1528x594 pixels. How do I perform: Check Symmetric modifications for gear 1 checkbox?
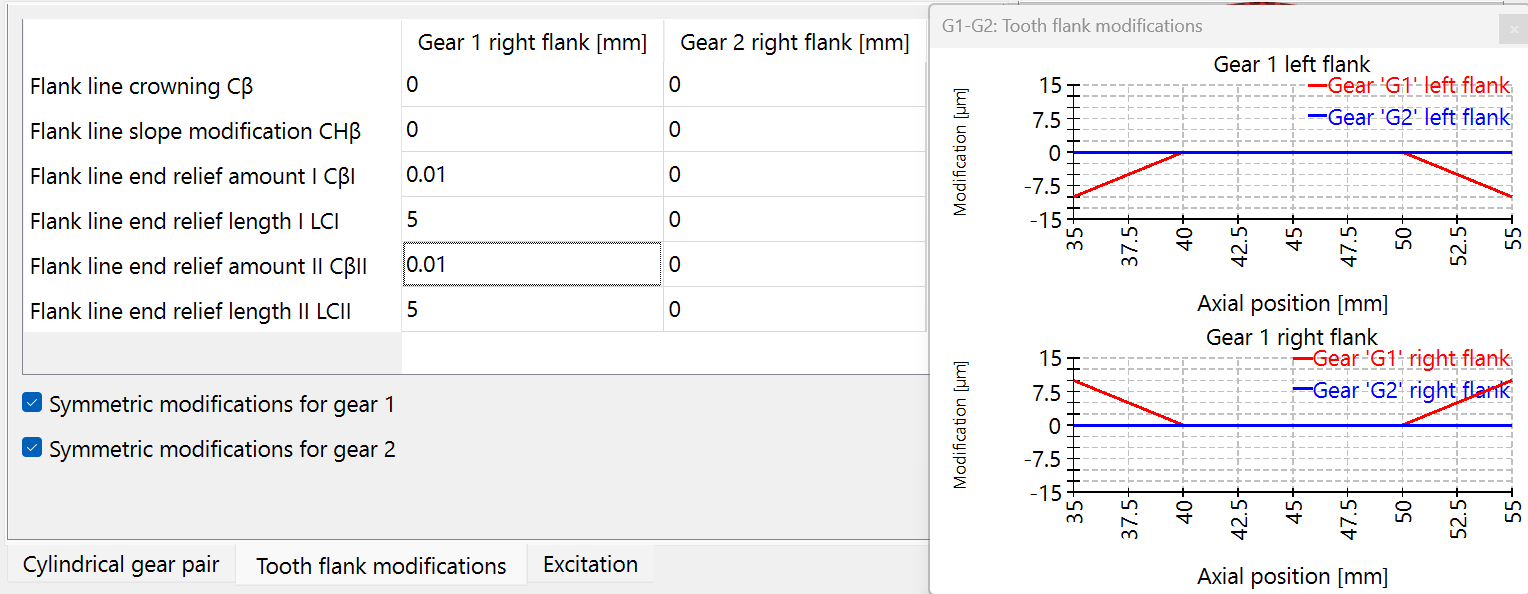coord(32,404)
